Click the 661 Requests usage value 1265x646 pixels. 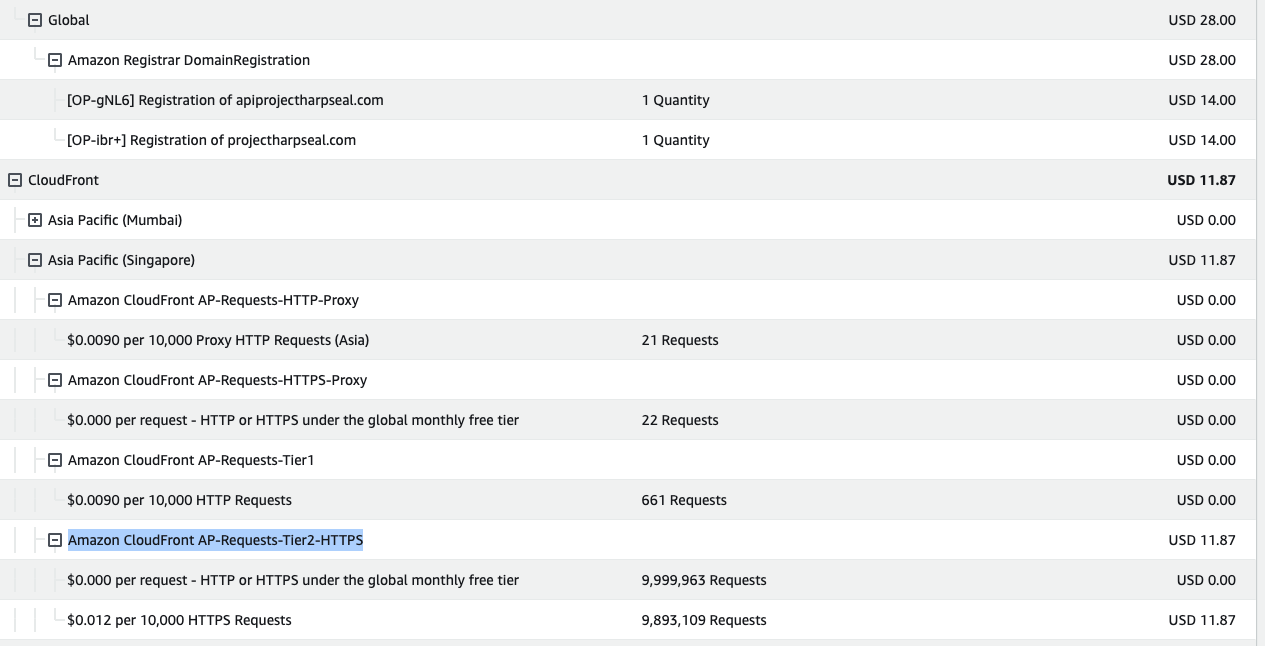click(x=684, y=500)
